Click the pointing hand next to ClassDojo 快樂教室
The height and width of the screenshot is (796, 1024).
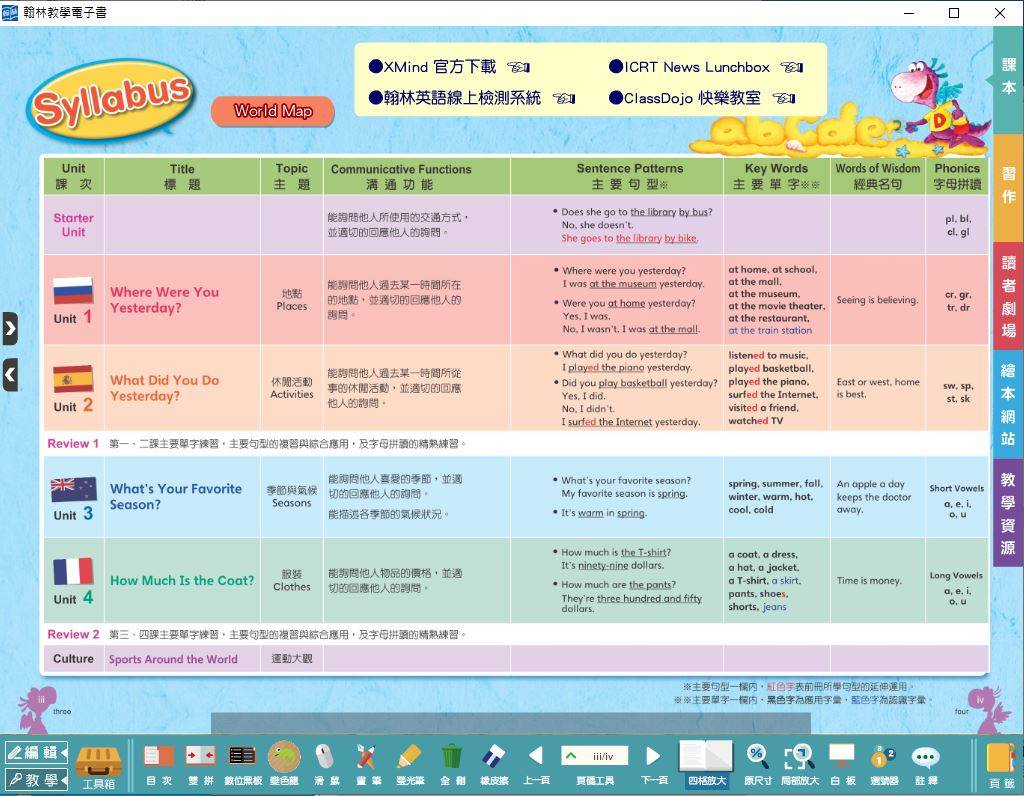[x=784, y=98]
